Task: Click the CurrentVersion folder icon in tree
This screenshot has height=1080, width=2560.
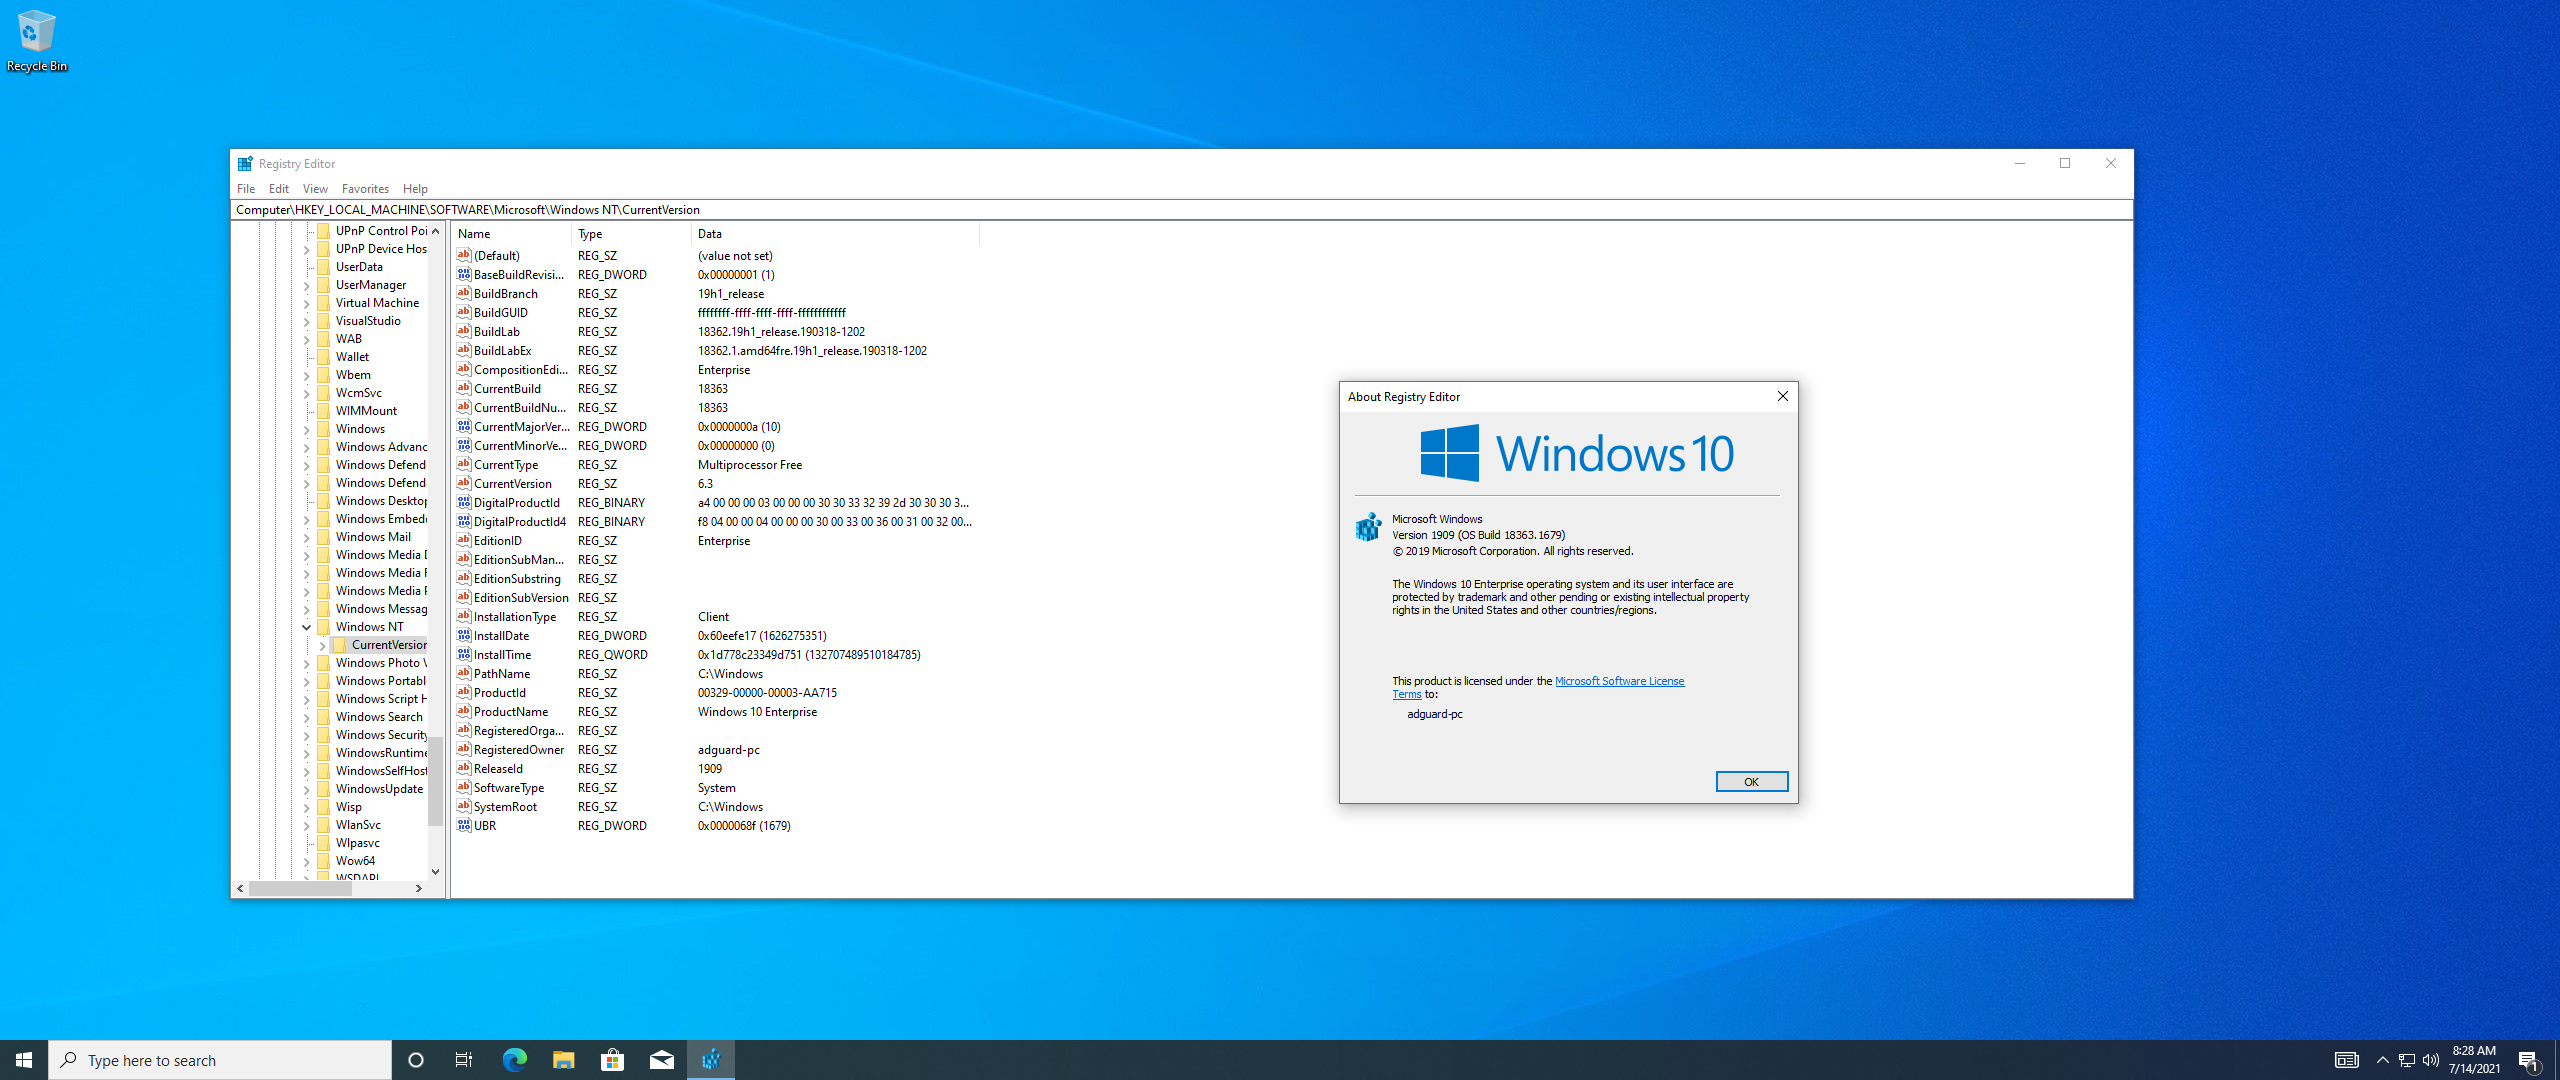Action: pyautogui.click(x=340, y=644)
